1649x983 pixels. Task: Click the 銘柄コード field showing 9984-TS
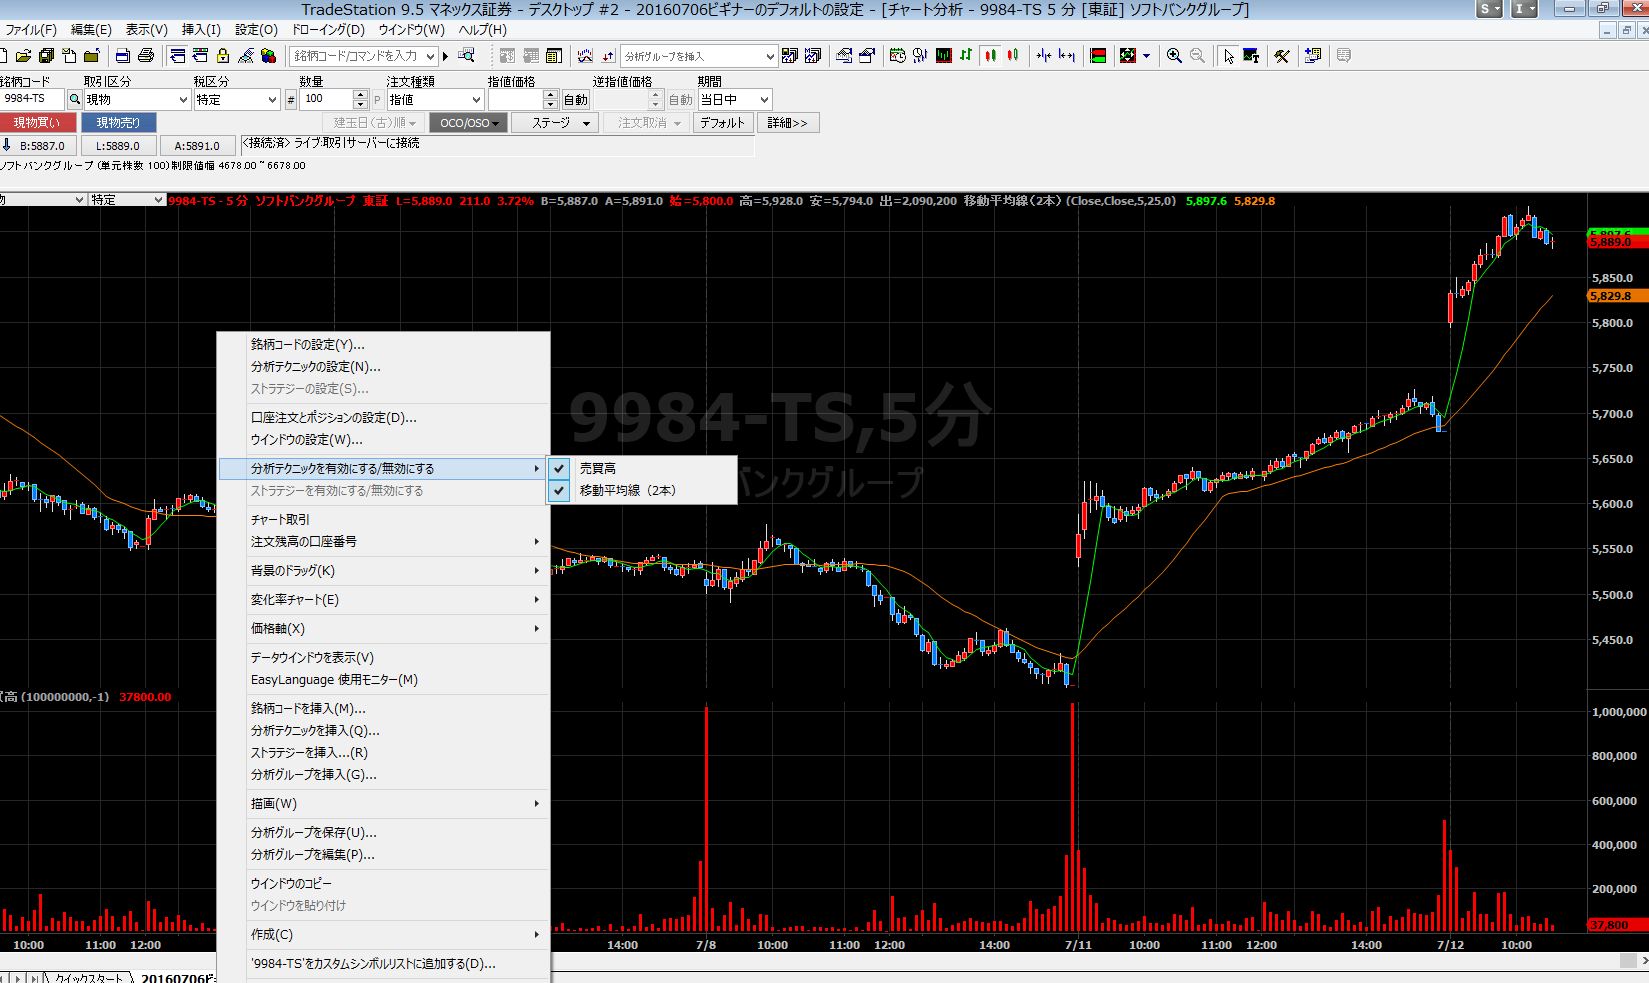pos(32,99)
